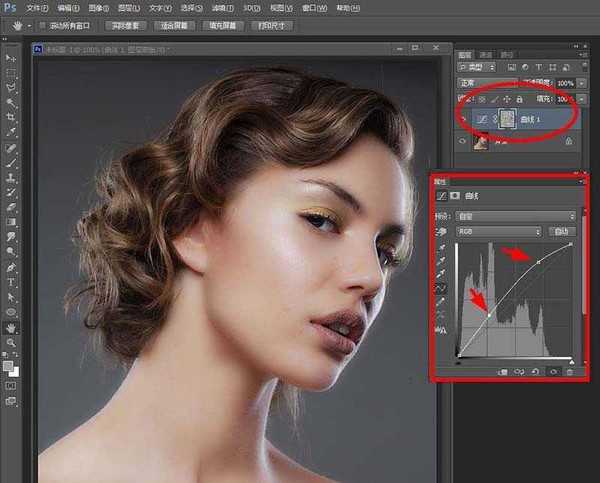Screen dimensions: 600x483
Task: Click the mask icon in the Properties header
Action: pos(455,195)
